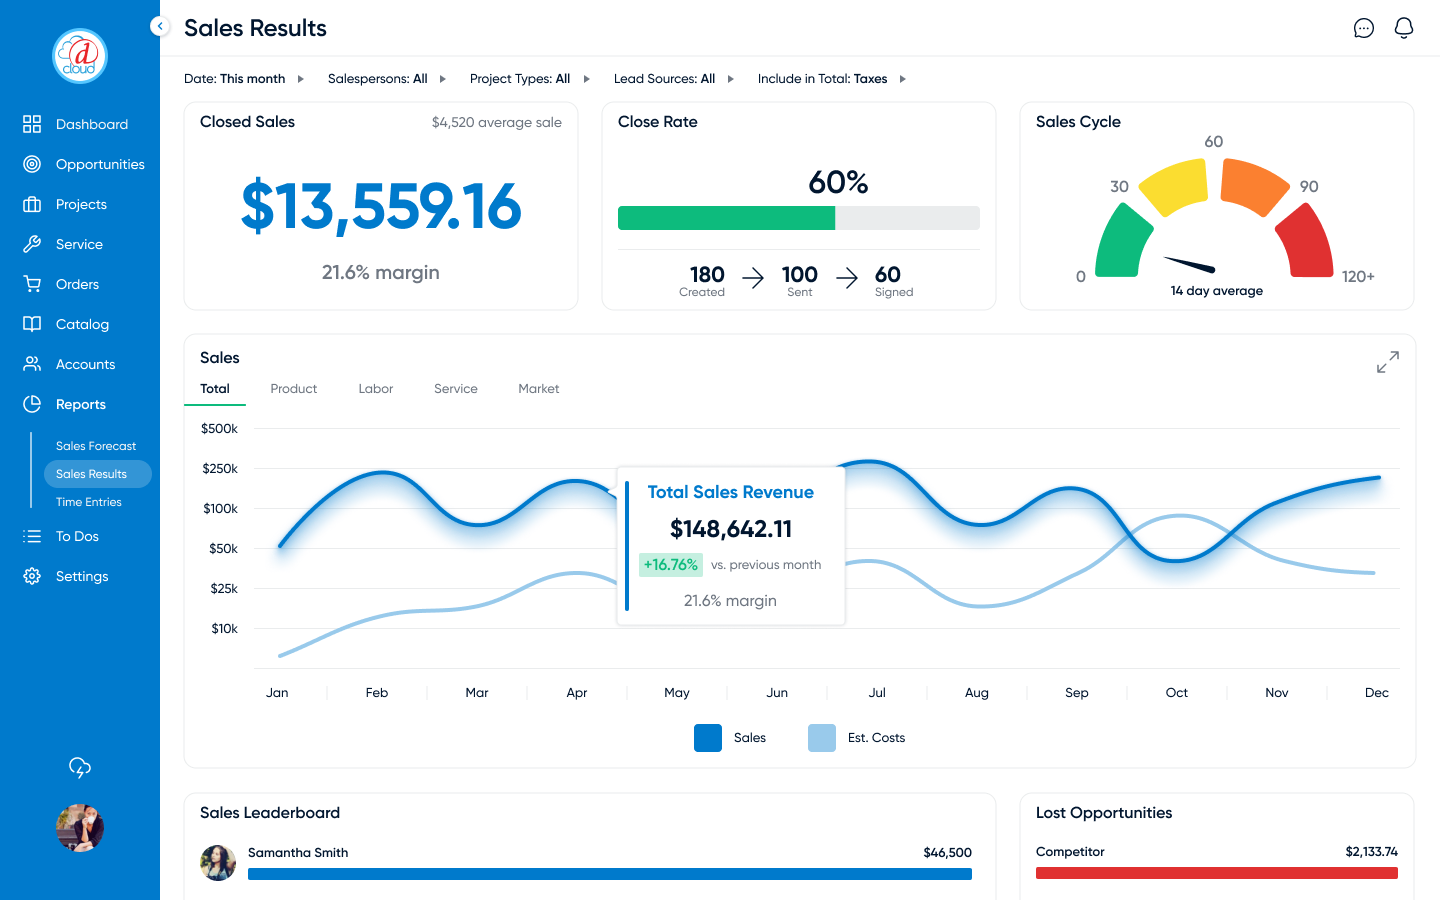Screen dimensions: 1440x900
Task: Click the 100 Sent count
Action: (800, 274)
